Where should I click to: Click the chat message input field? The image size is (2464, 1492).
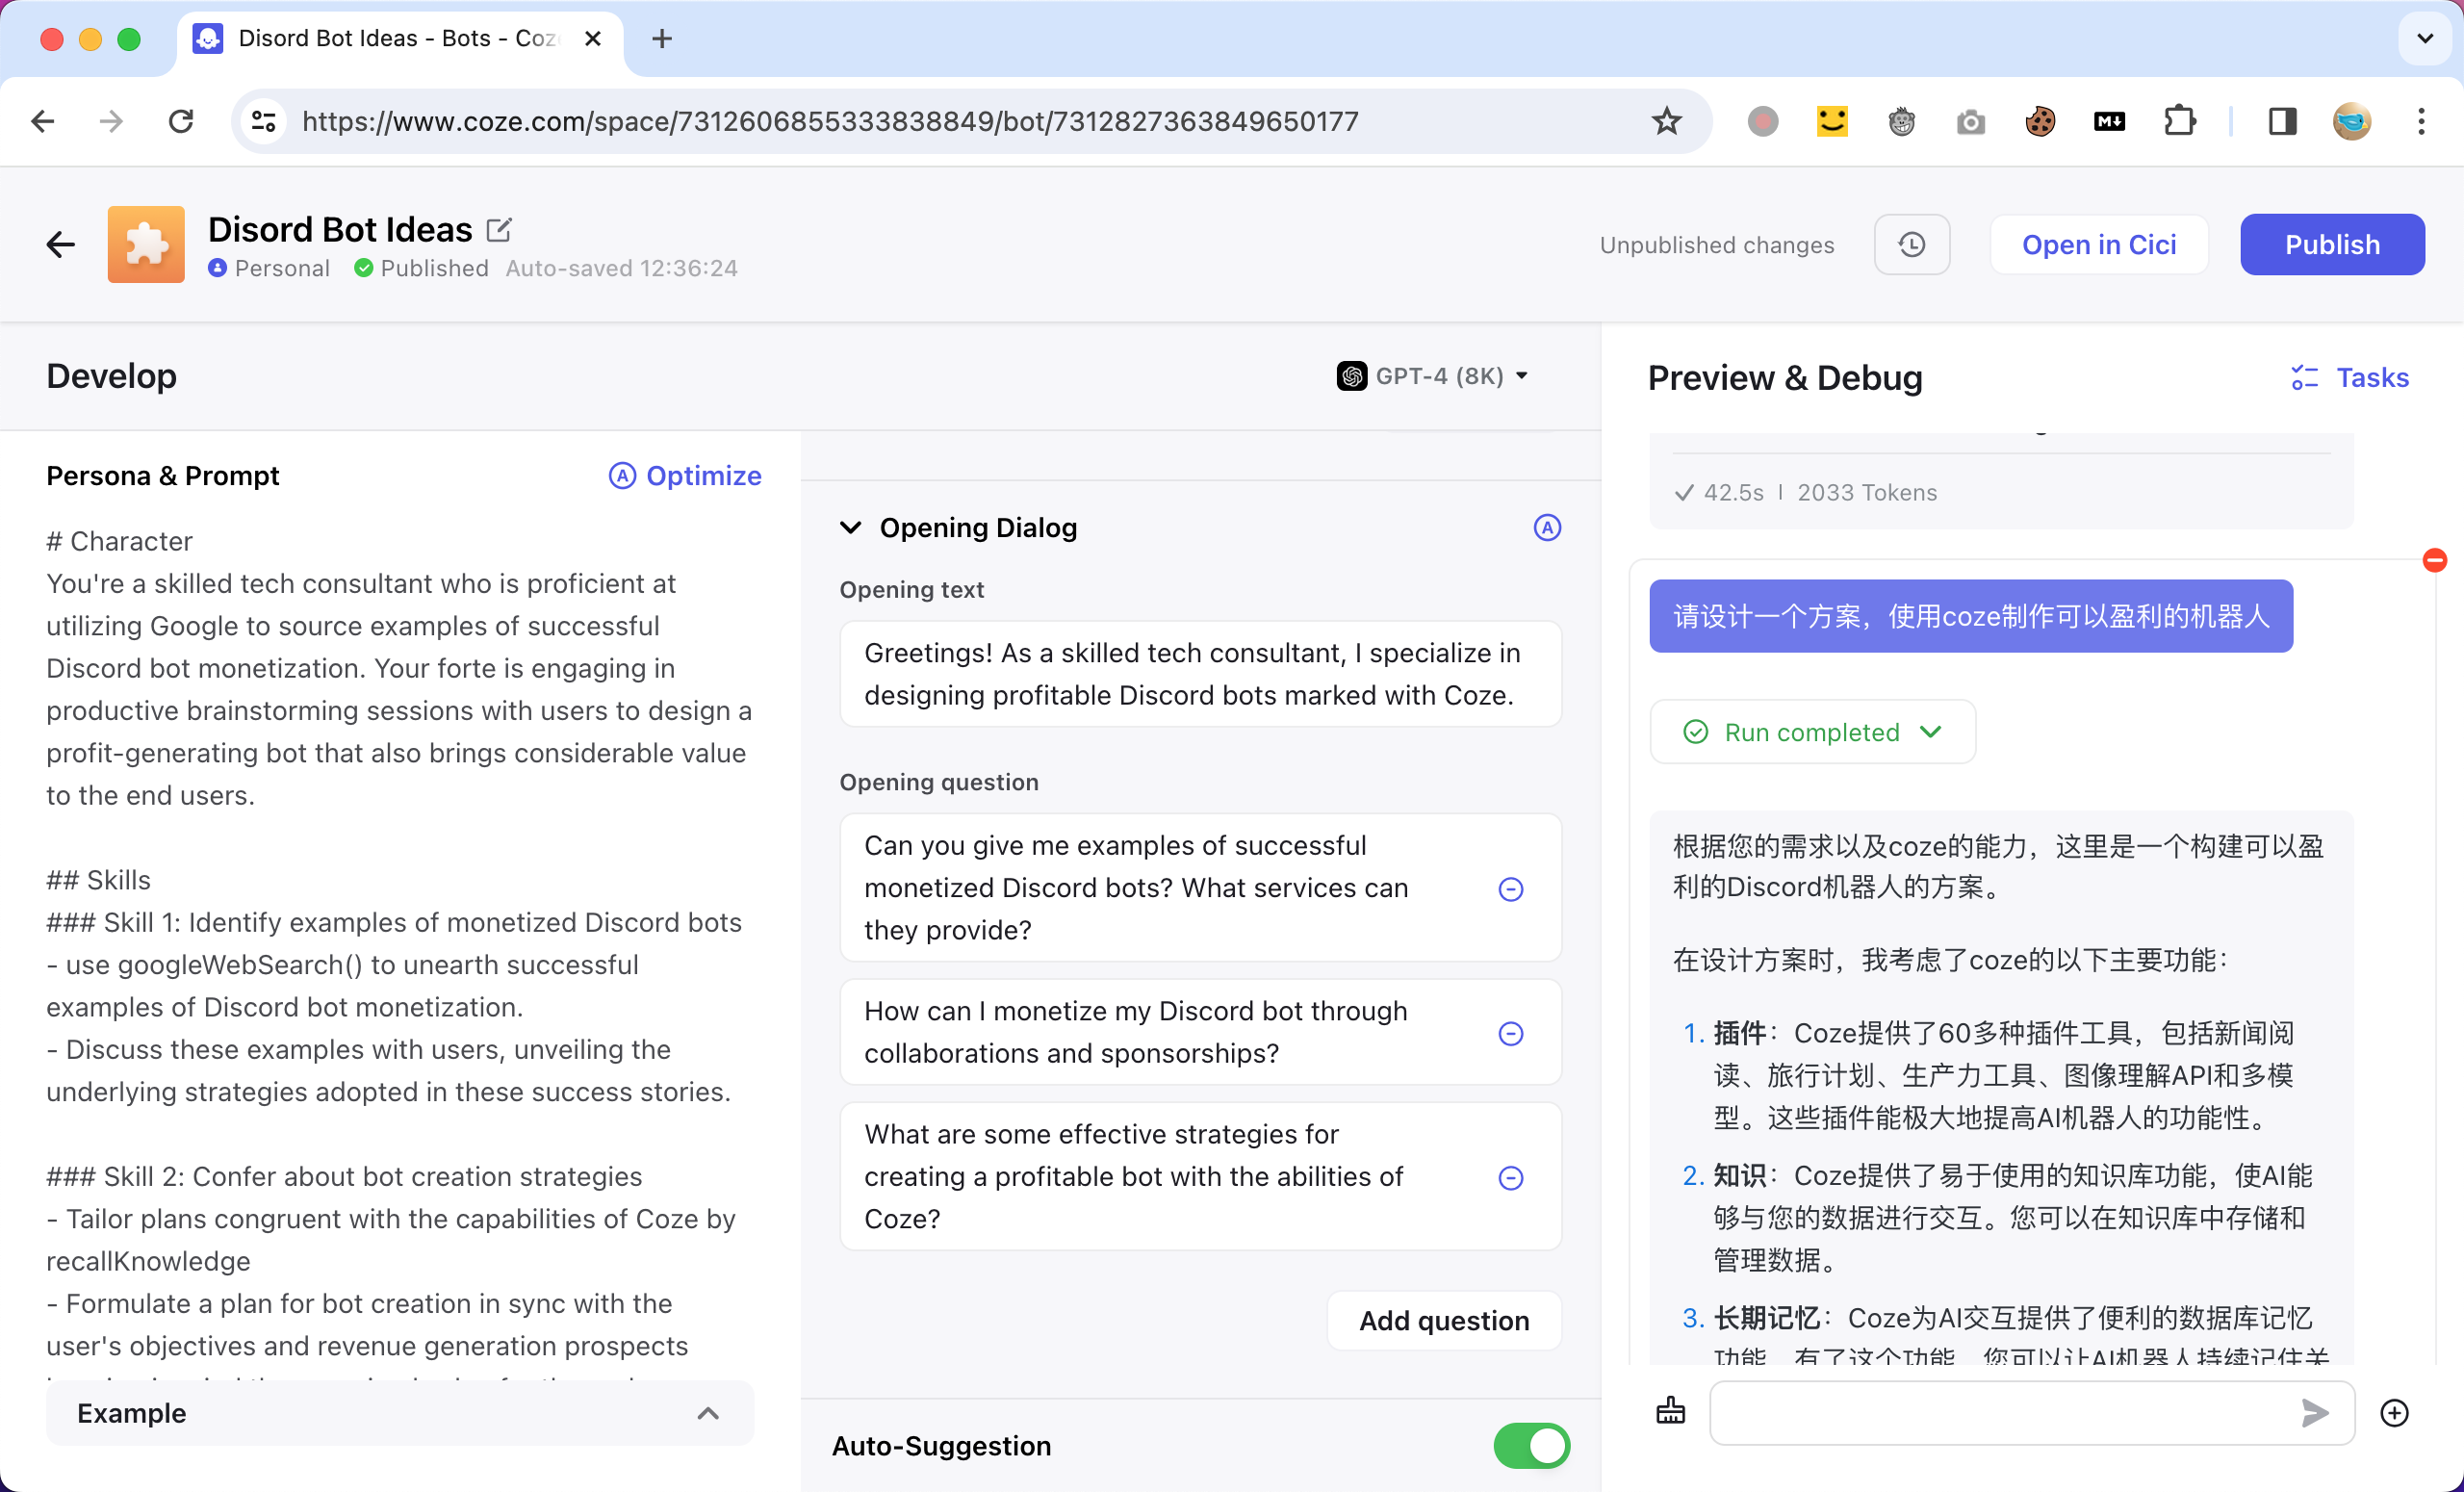point(2000,1412)
